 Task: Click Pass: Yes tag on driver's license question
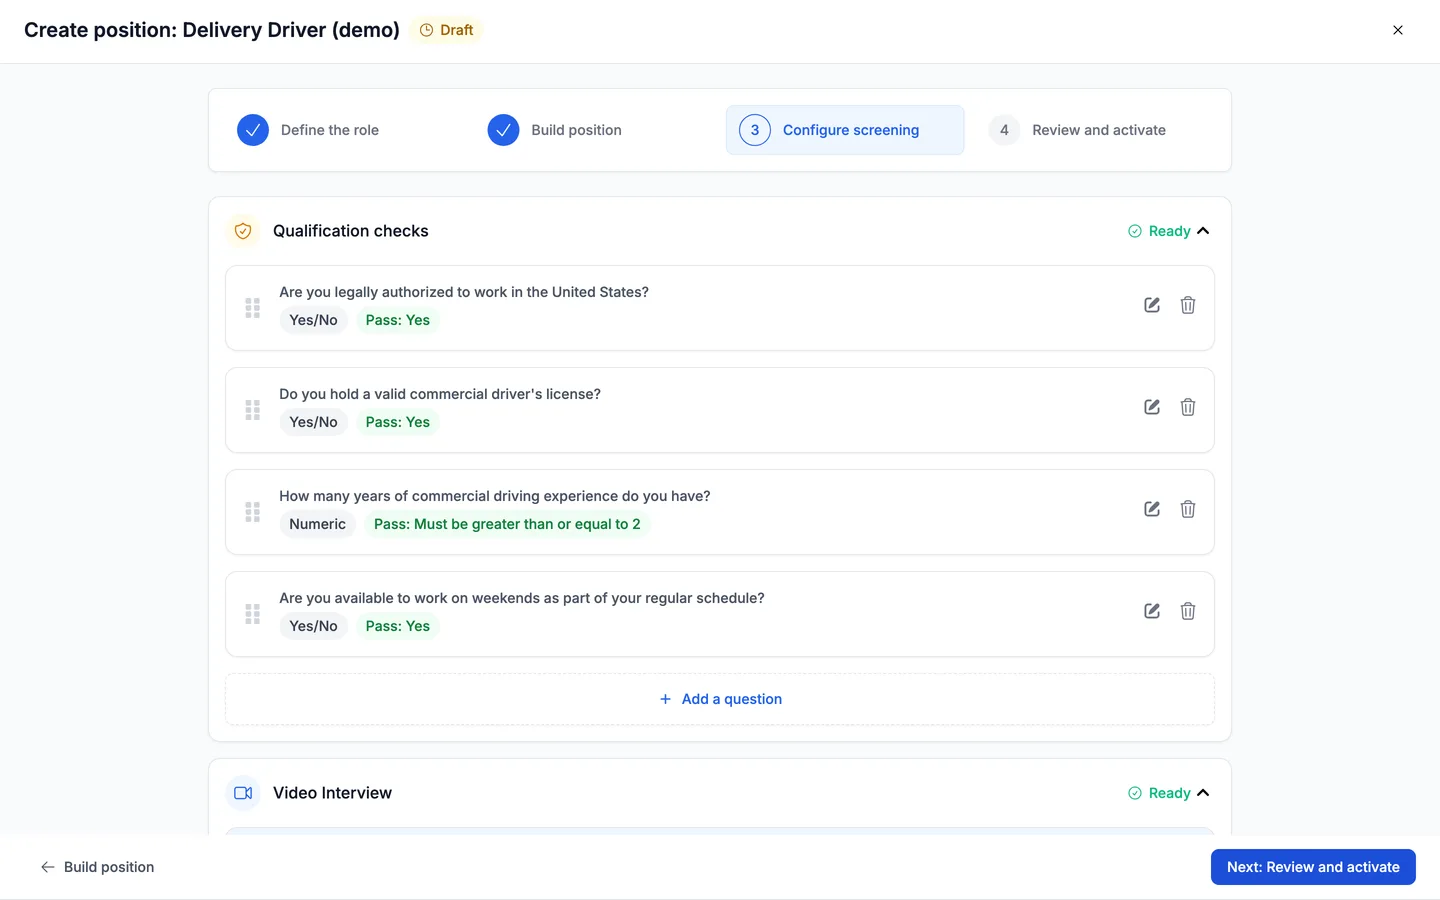[x=398, y=422]
